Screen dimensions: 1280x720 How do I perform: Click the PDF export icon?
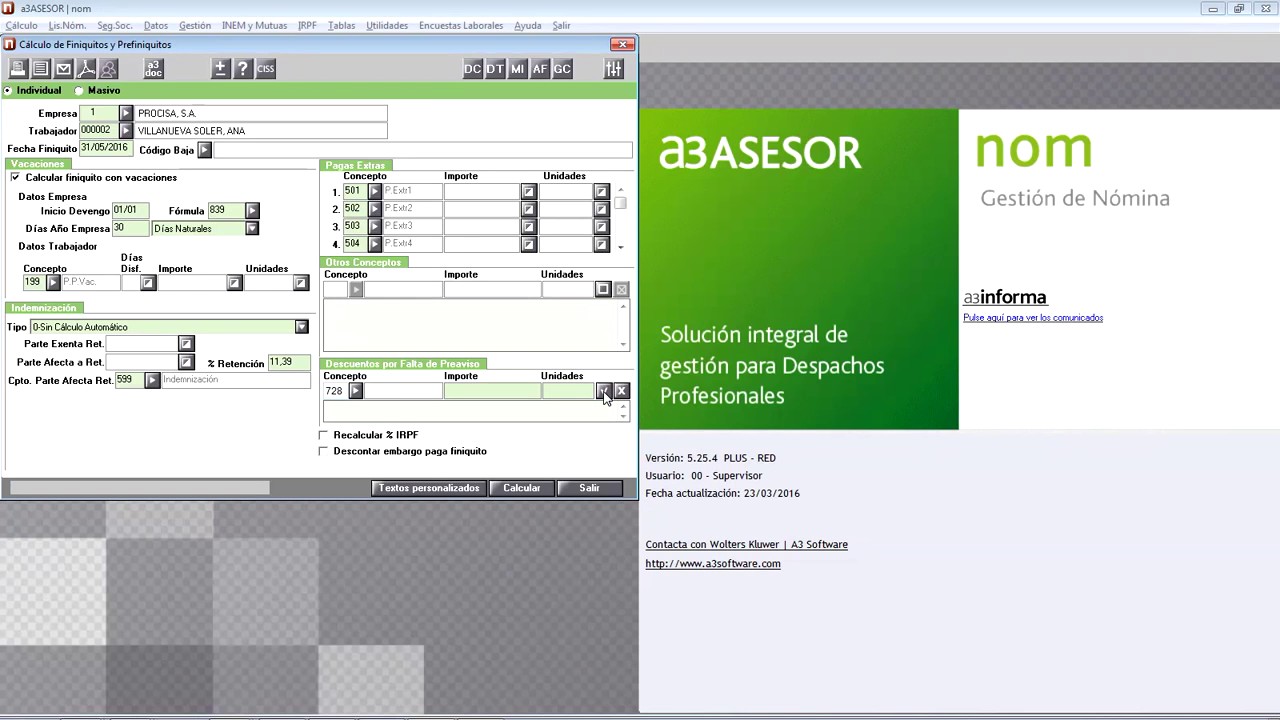pos(86,69)
